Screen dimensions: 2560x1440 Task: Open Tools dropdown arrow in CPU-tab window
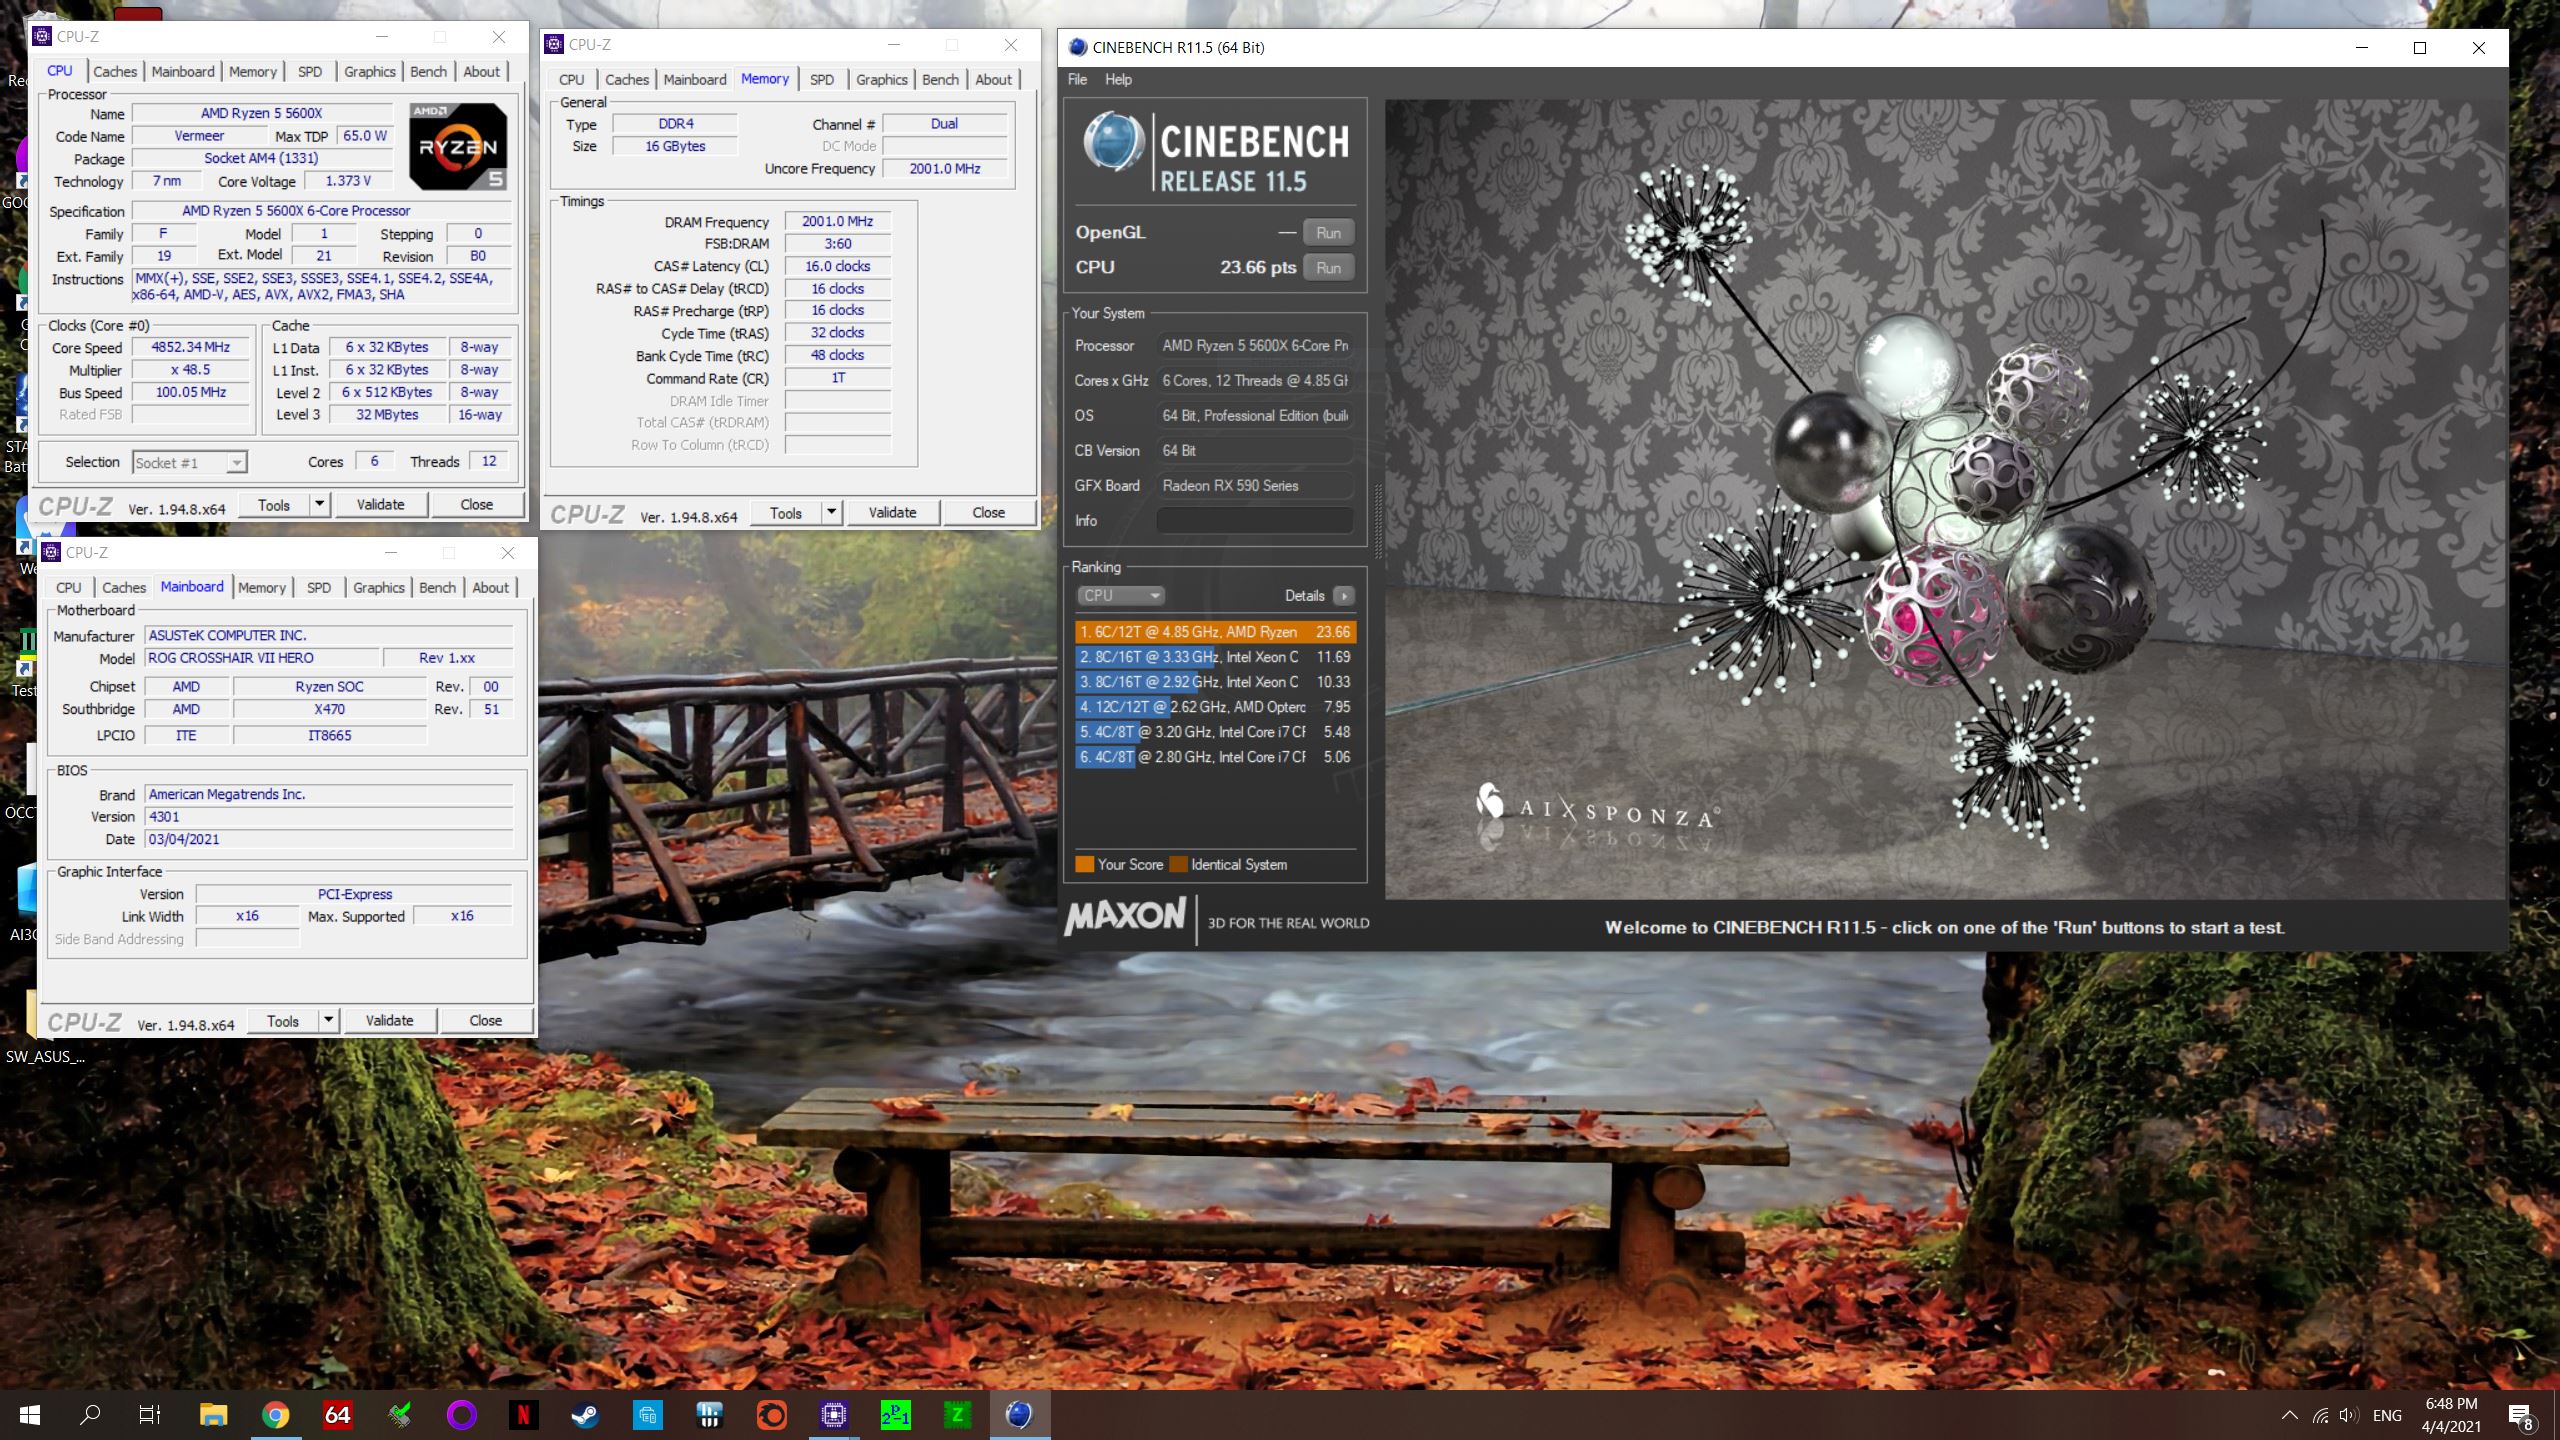320,504
